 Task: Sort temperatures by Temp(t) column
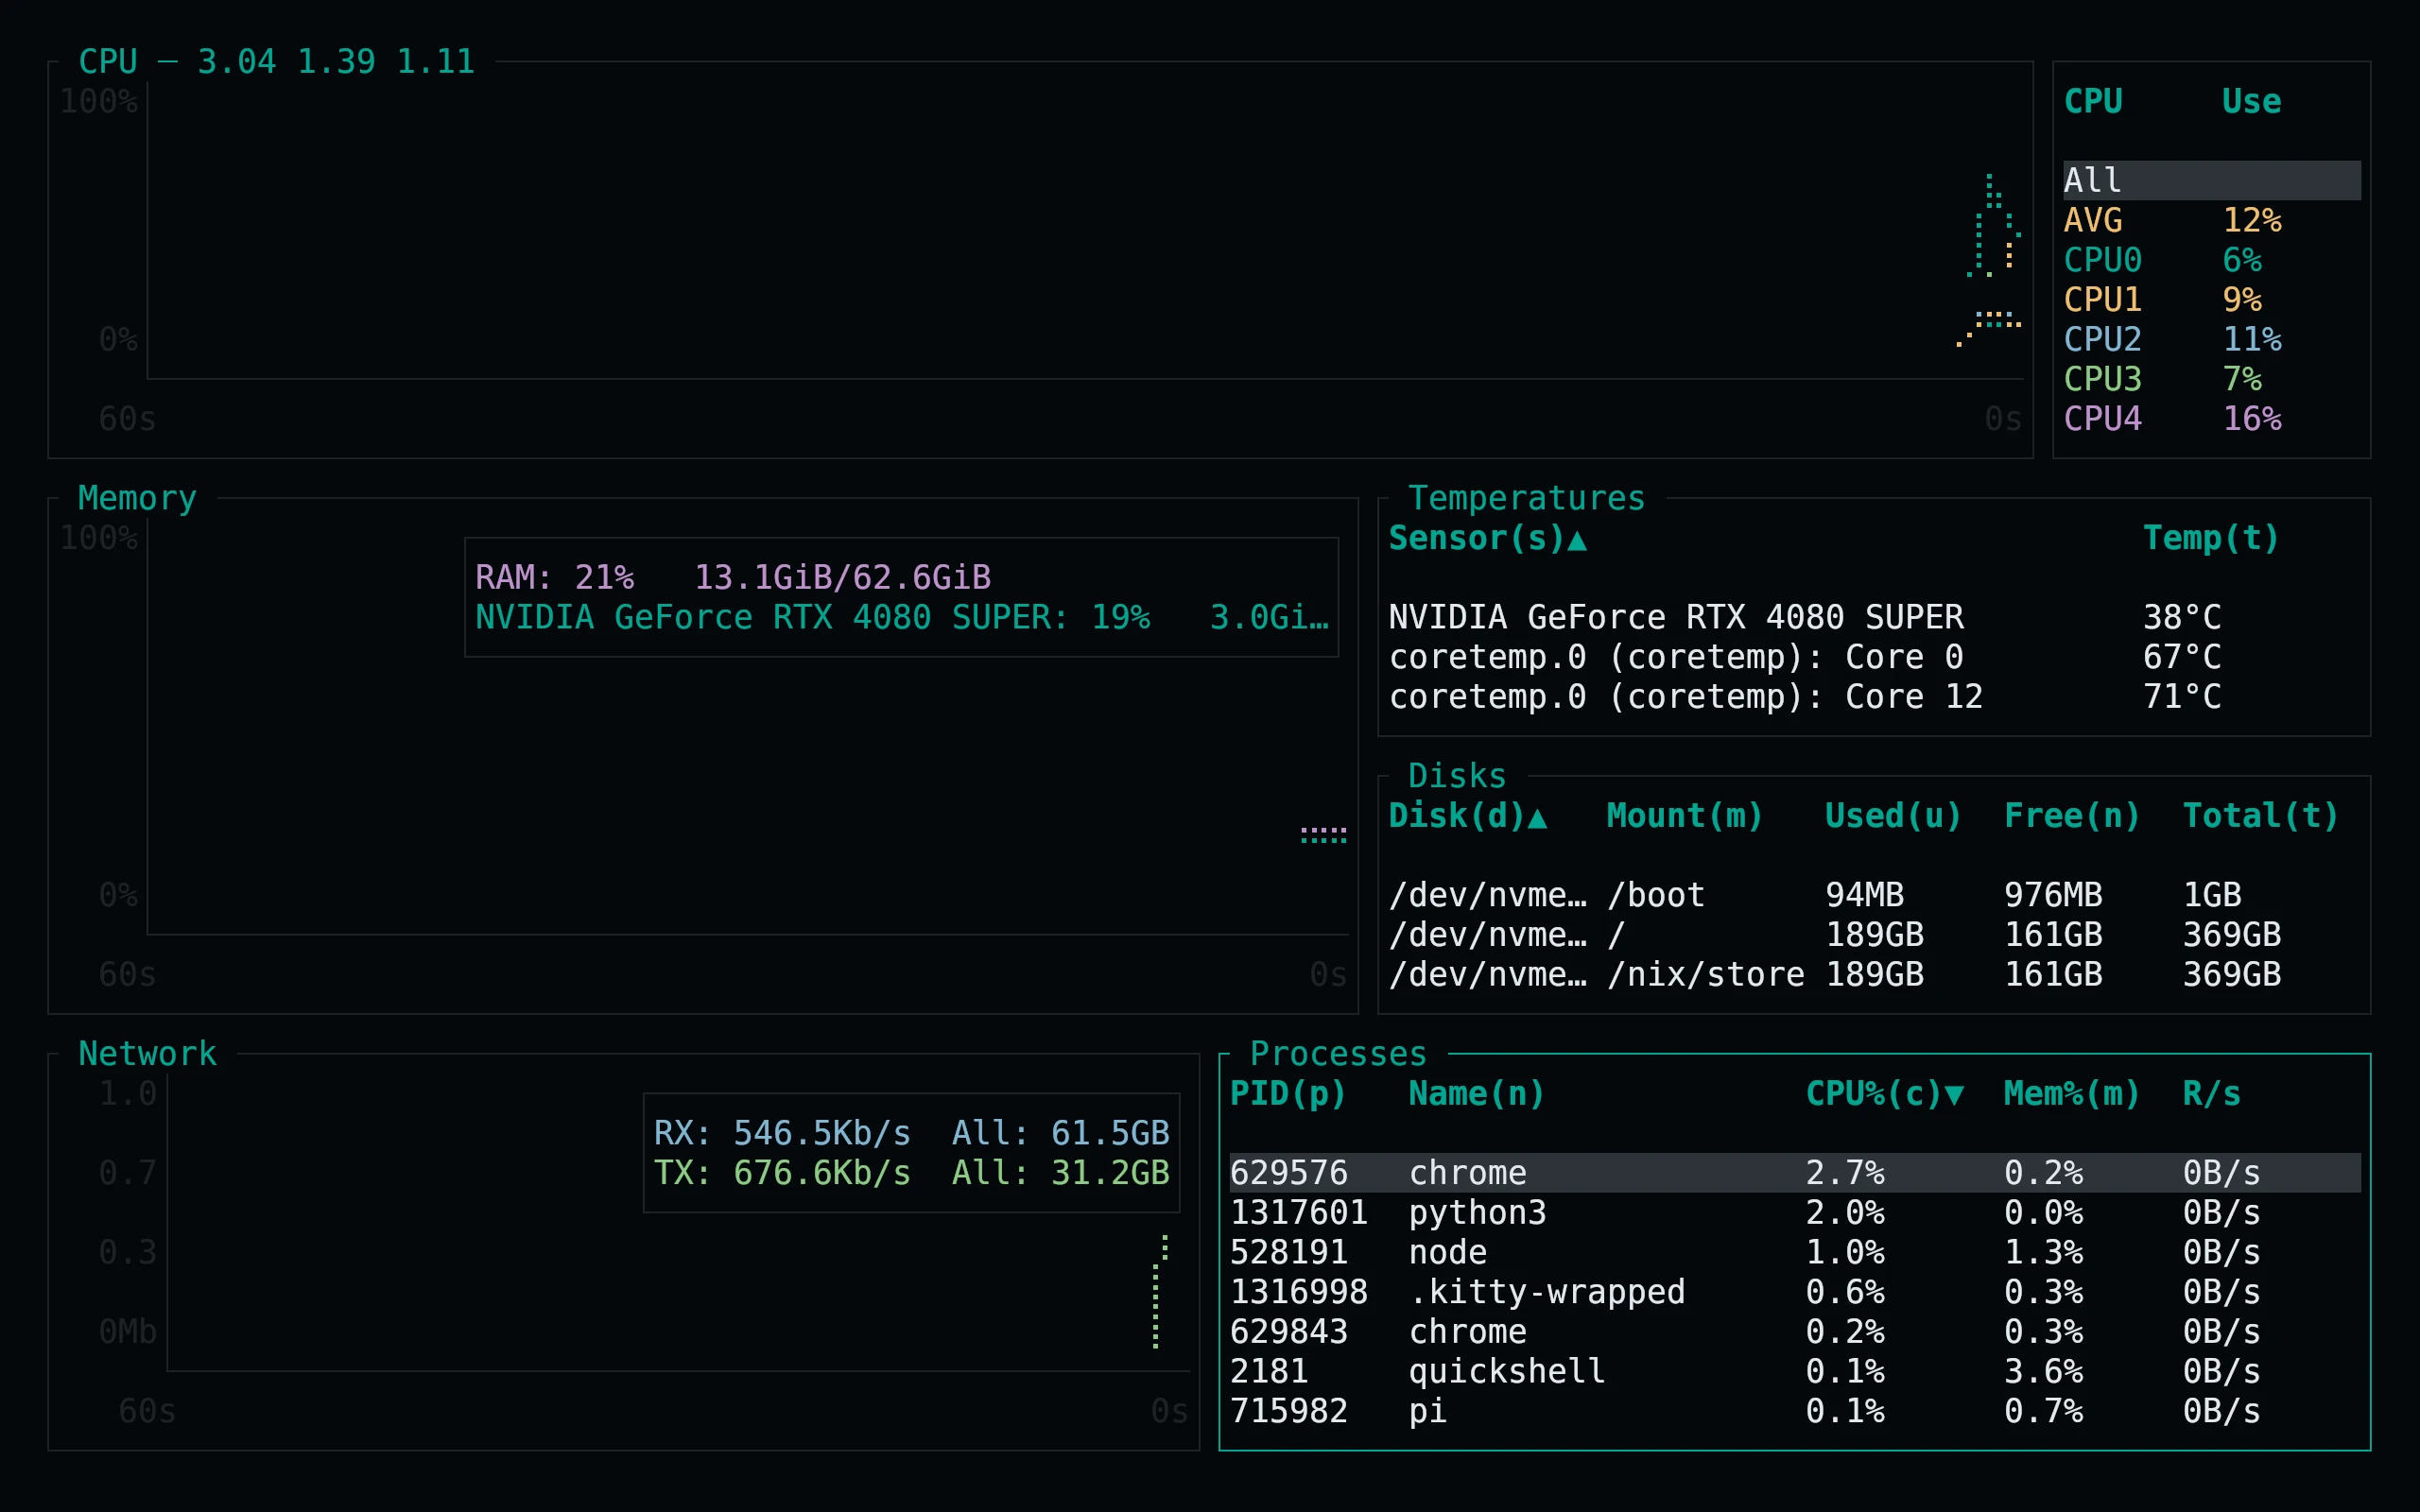[2211, 538]
